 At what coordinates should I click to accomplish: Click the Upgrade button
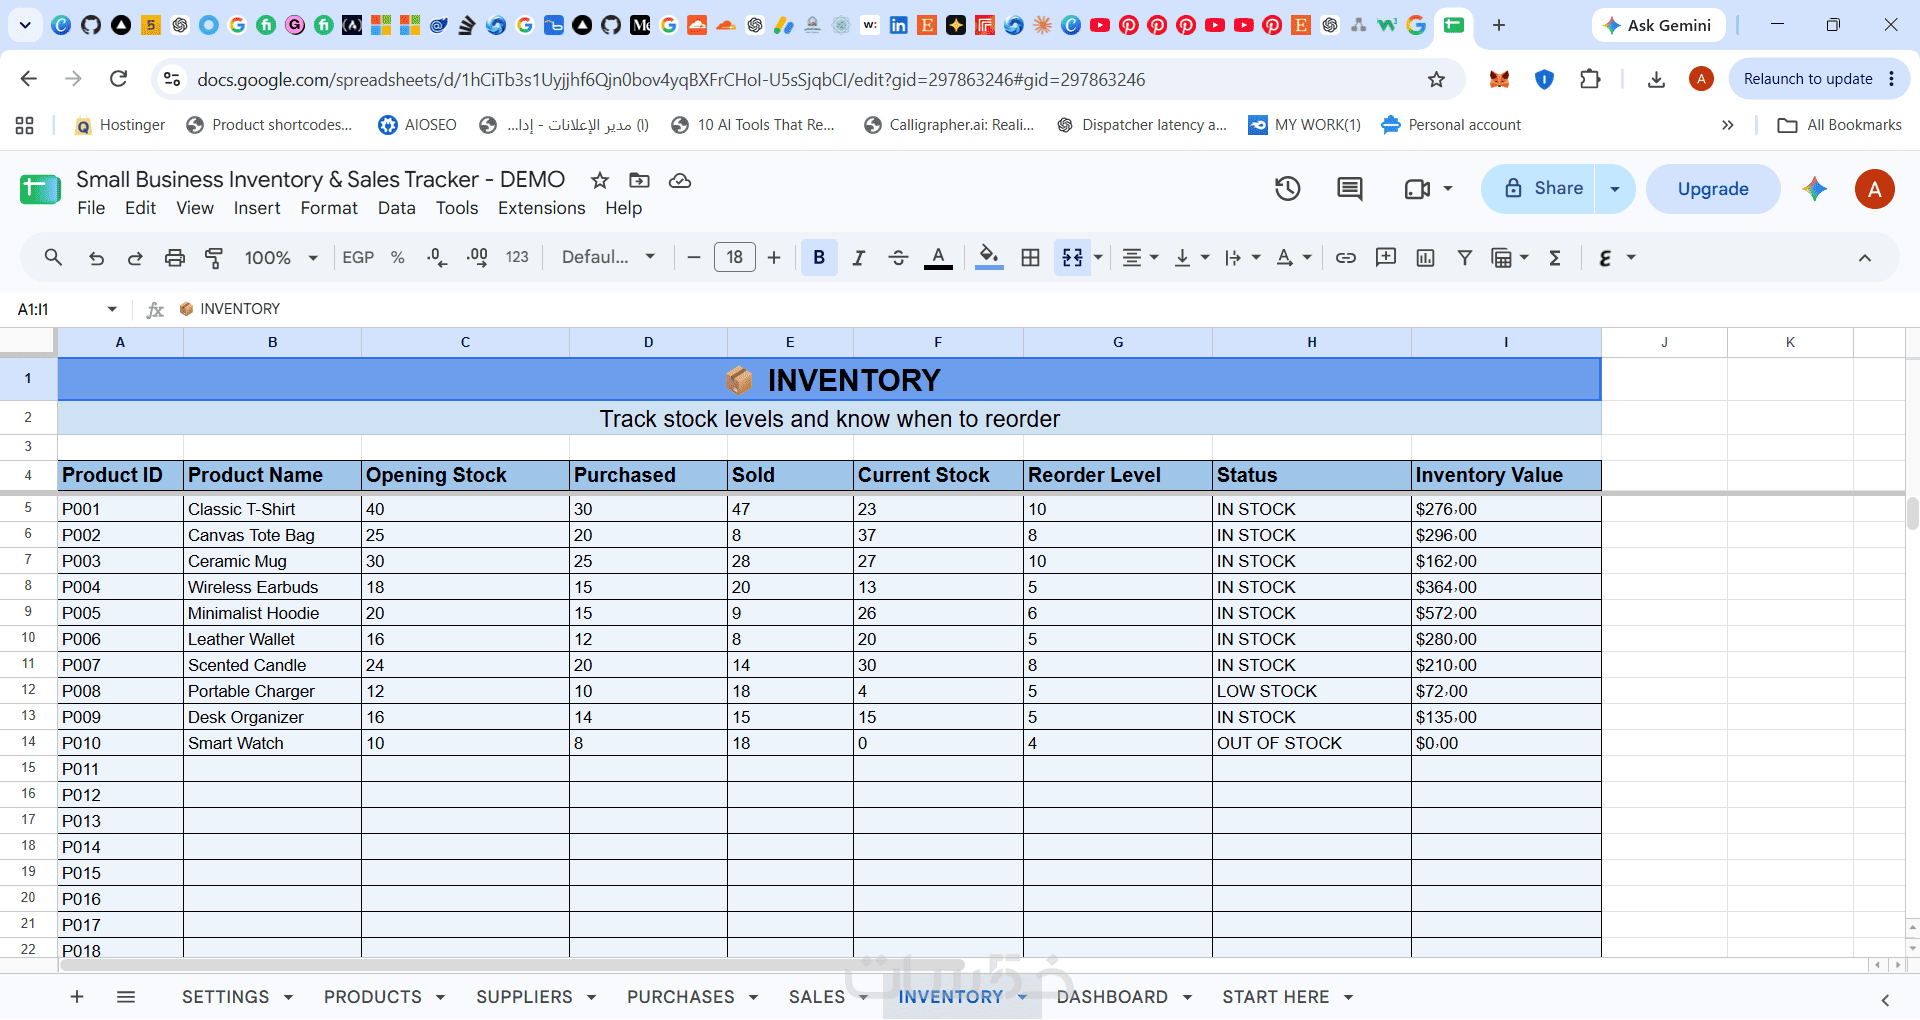(x=1713, y=189)
